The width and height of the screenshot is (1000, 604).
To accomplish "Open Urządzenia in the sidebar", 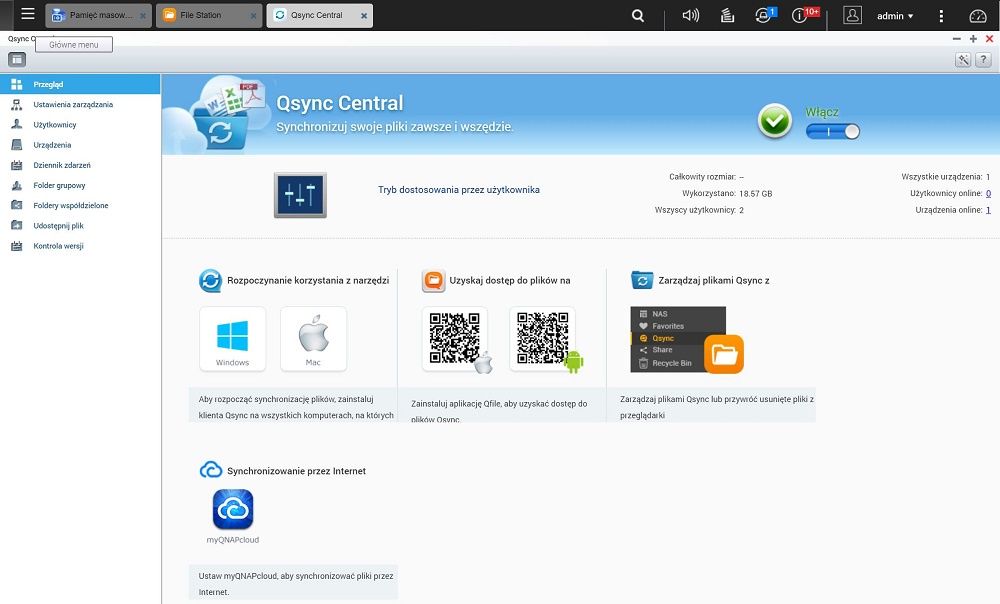I will (x=80, y=145).
